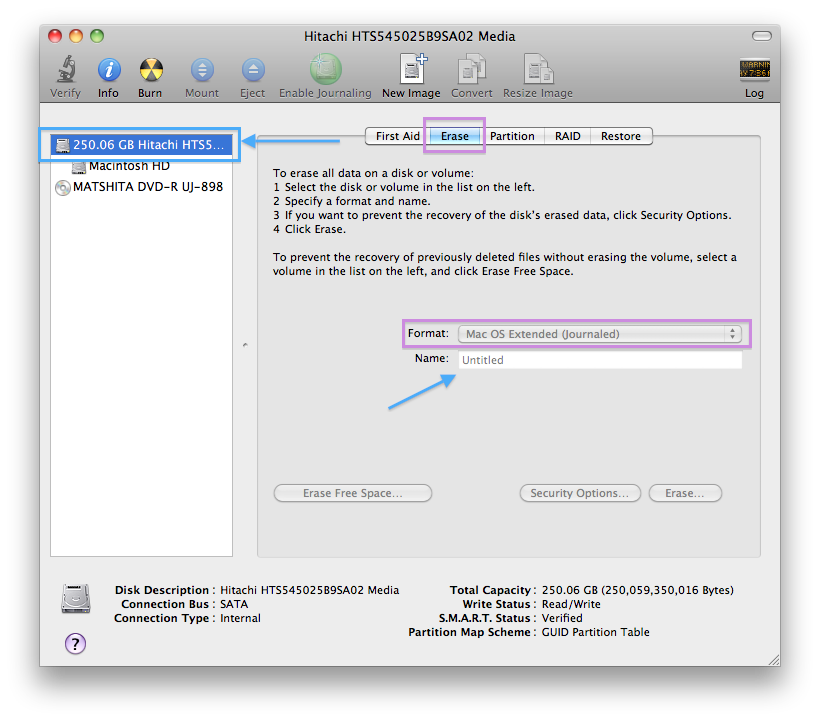820x721 pixels.
Task: Select the 250.06 GB Hitachi disk
Action: (x=141, y=145)
